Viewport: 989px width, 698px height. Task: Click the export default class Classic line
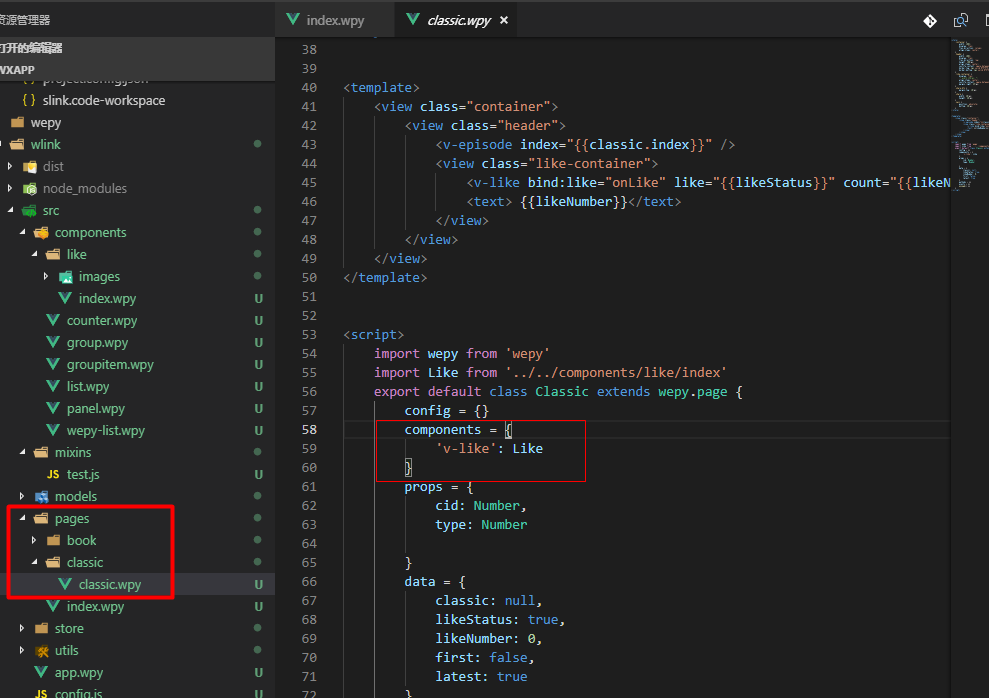(x=558, y=392)
